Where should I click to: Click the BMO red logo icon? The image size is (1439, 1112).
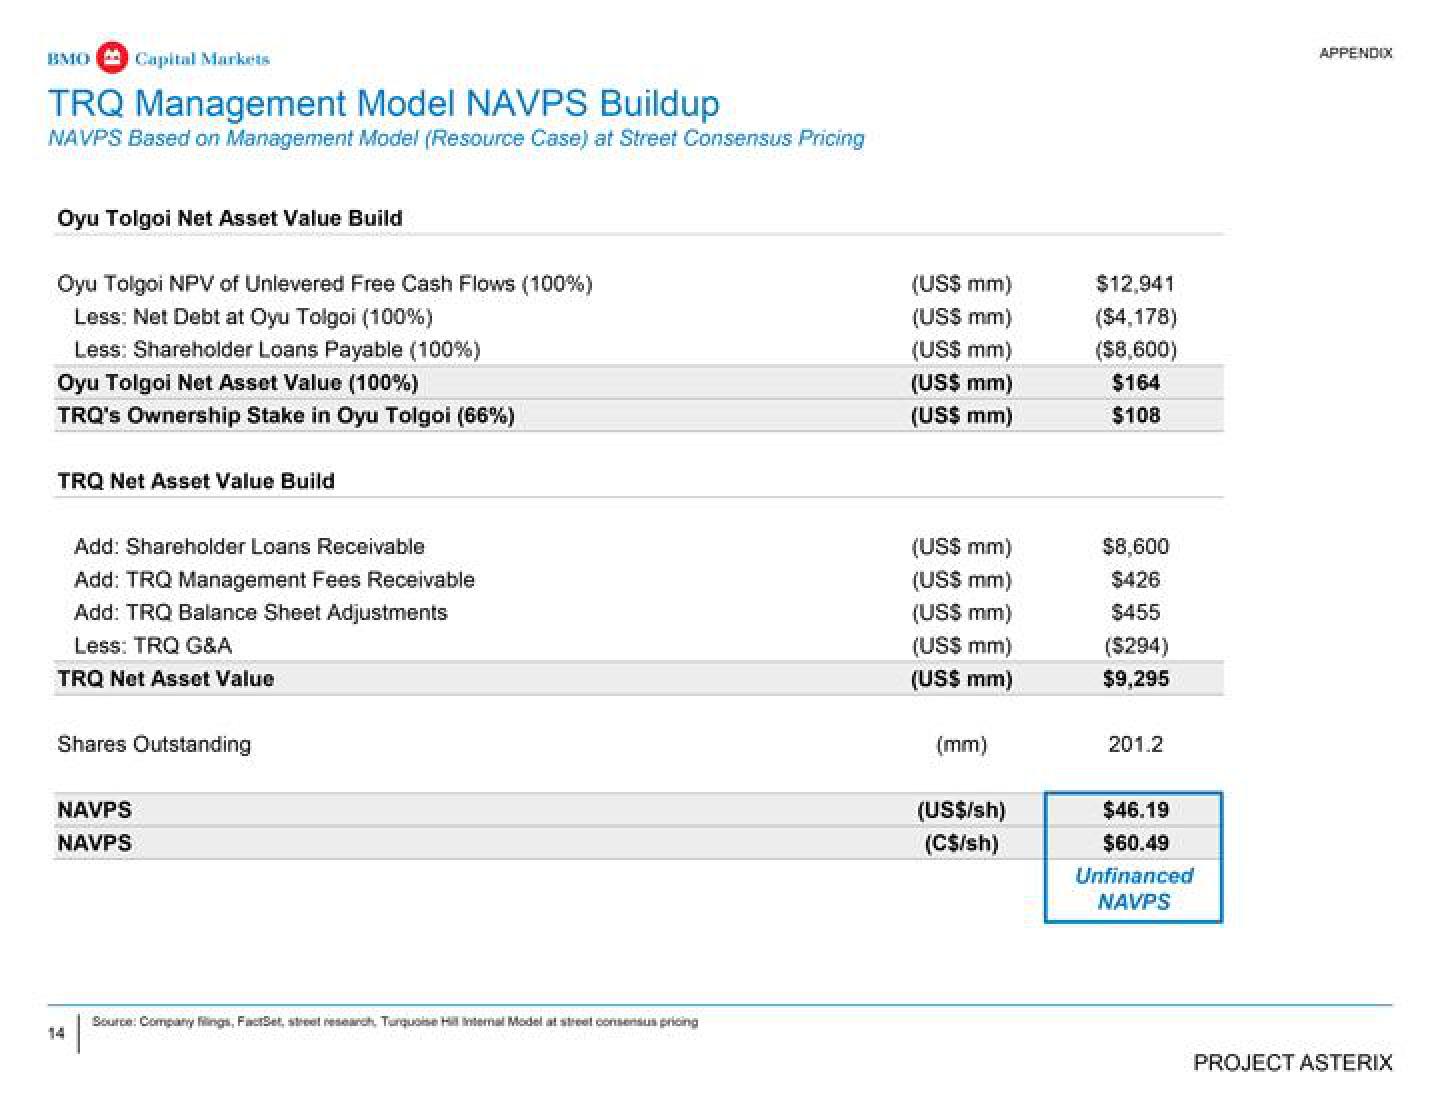point(113,58)
